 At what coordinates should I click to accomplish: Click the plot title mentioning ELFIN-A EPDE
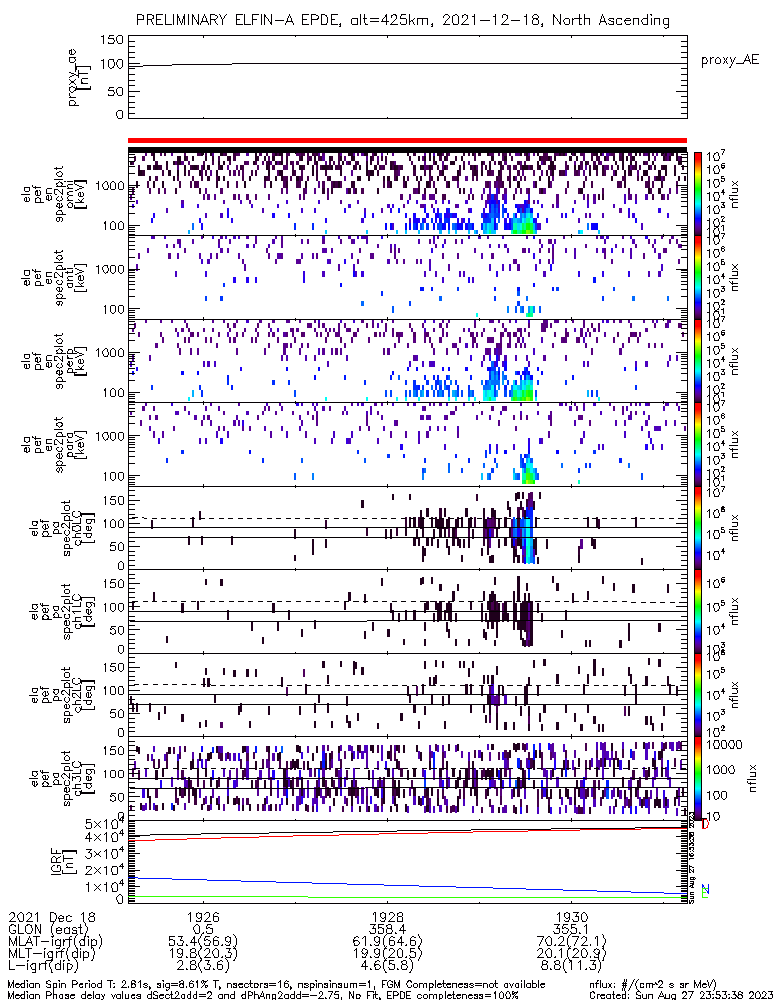pos(402,20)
